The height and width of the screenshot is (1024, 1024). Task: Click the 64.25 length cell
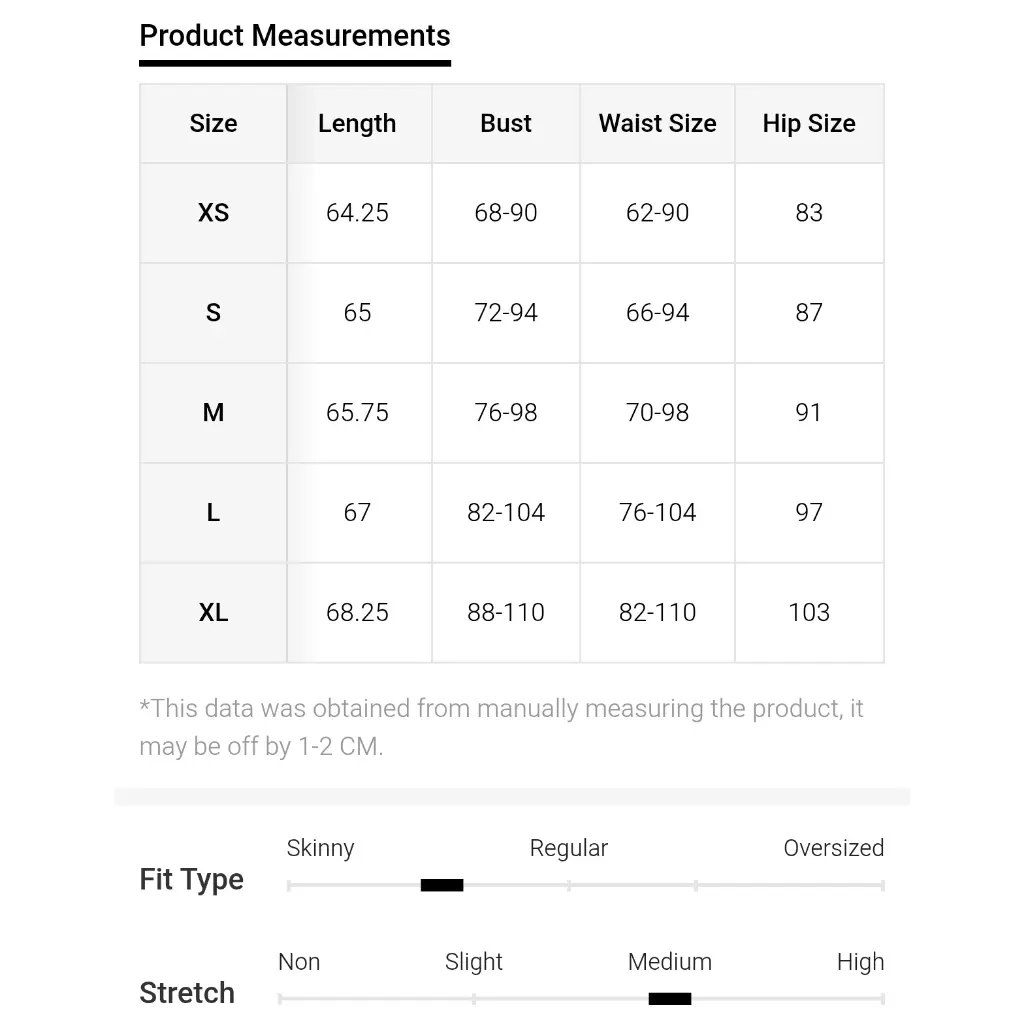point(357,213)
